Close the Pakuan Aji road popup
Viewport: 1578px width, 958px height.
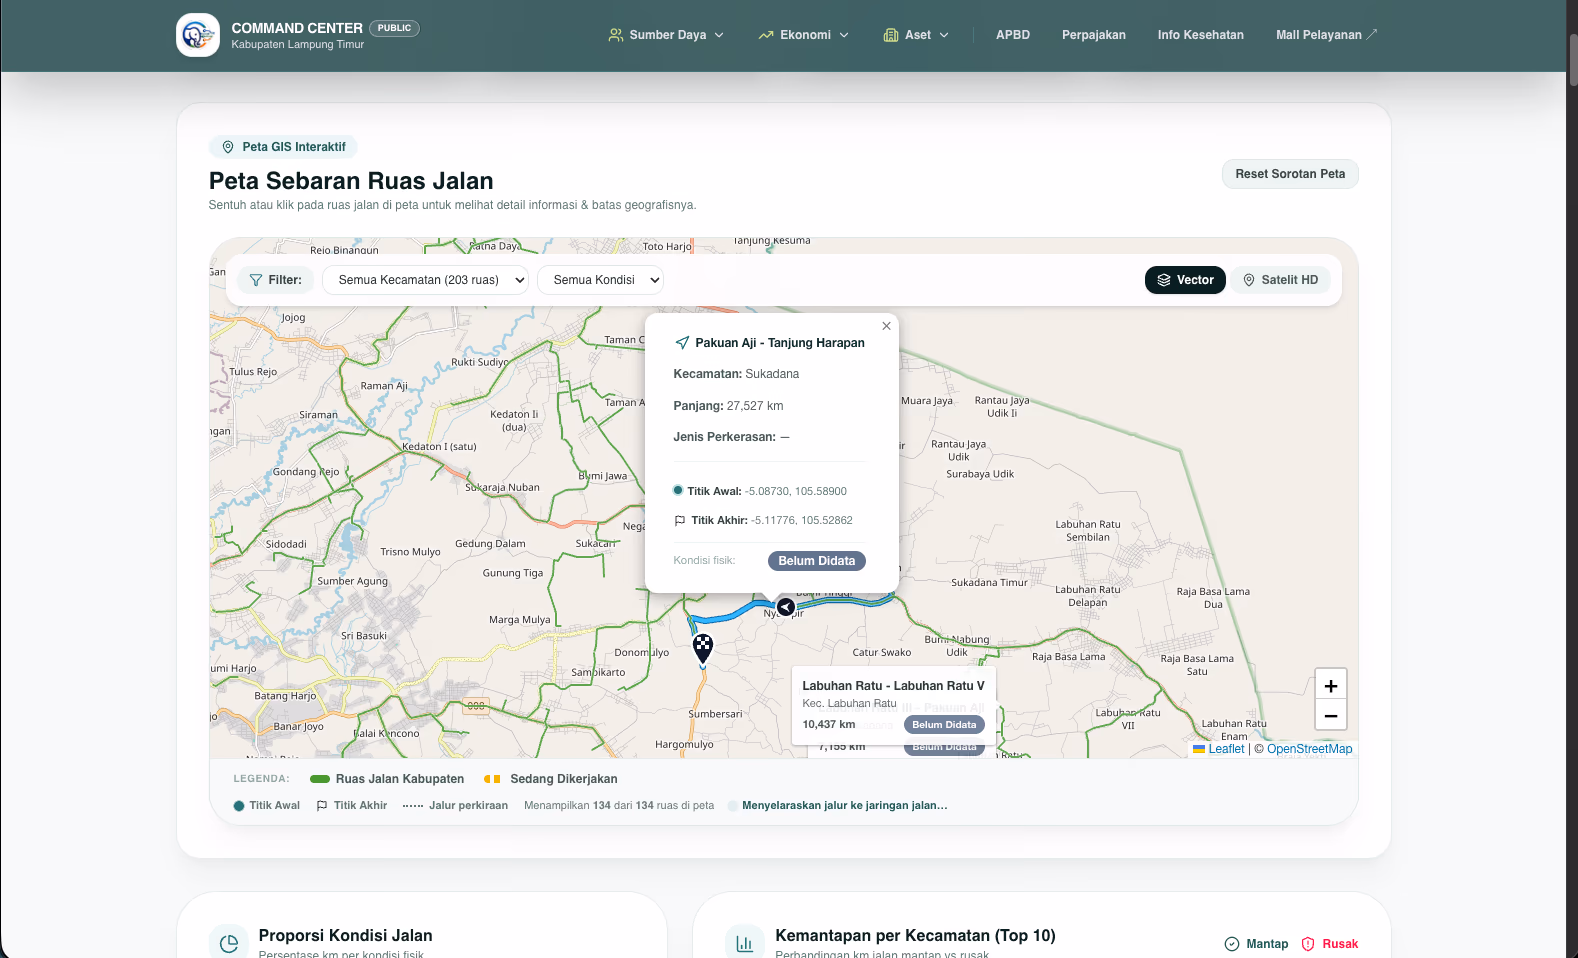886,326
